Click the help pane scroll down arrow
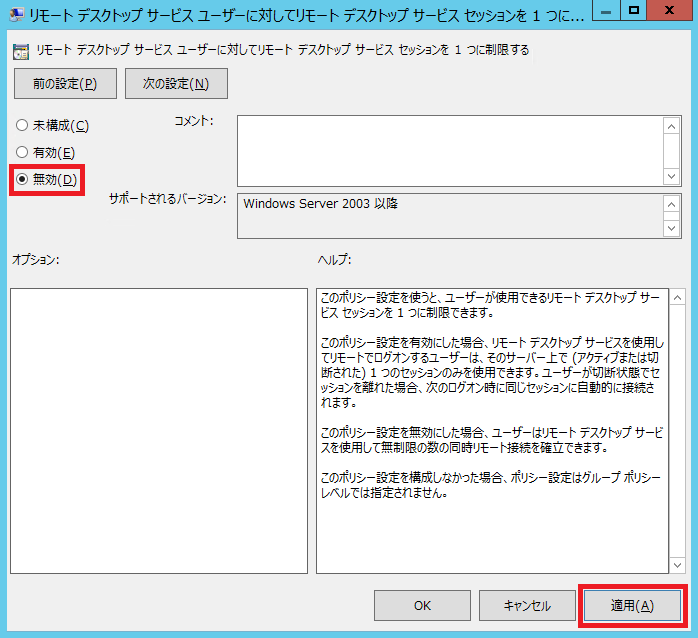Screen dimensions: 698x638 click(677, 565)
